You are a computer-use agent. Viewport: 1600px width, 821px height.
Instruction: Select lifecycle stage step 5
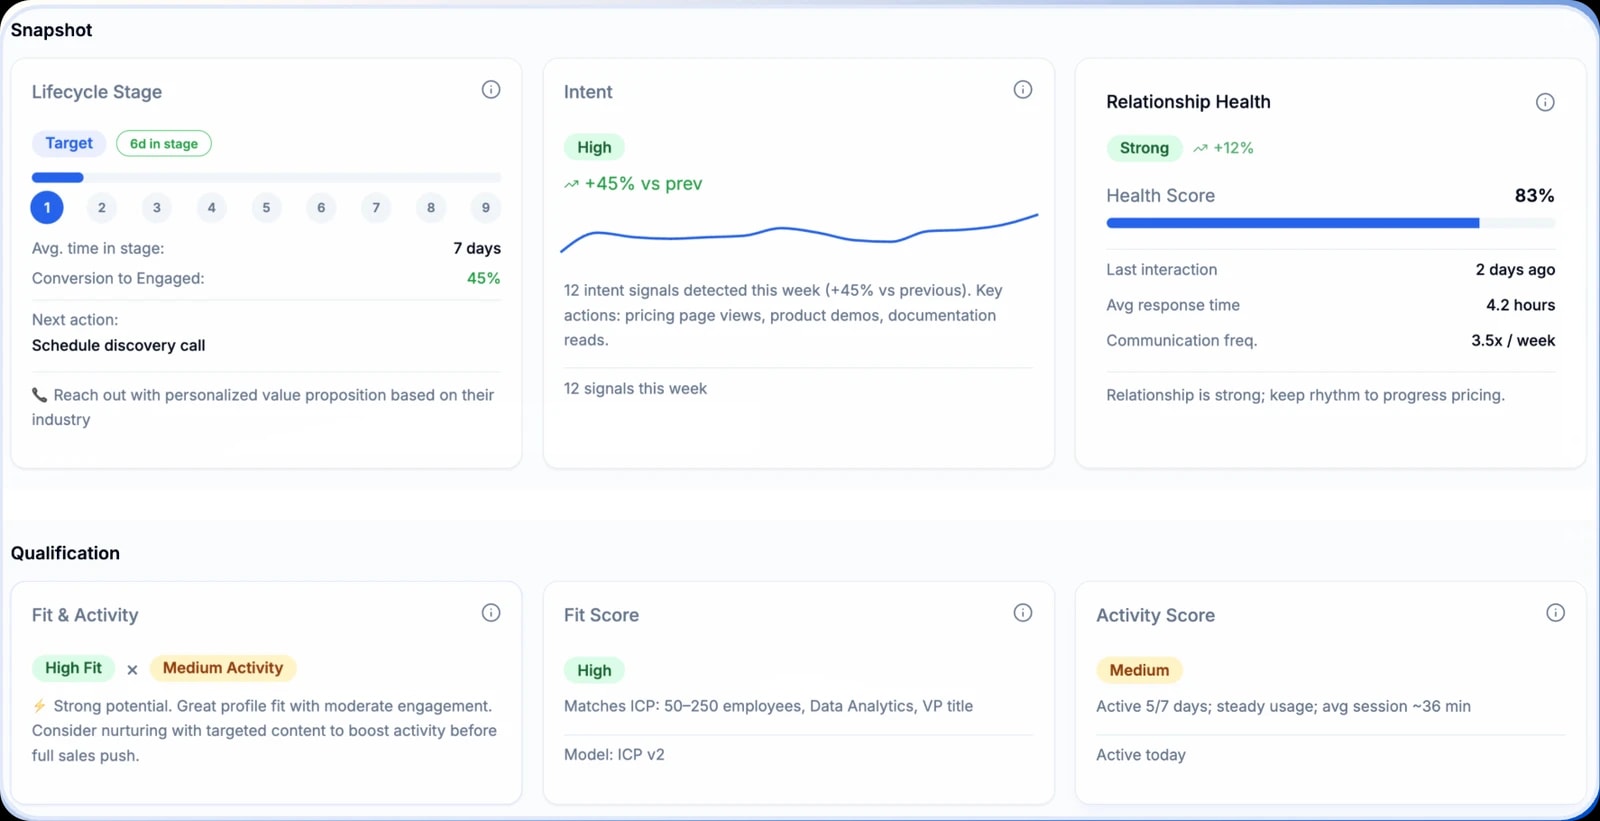pos(266,208)
